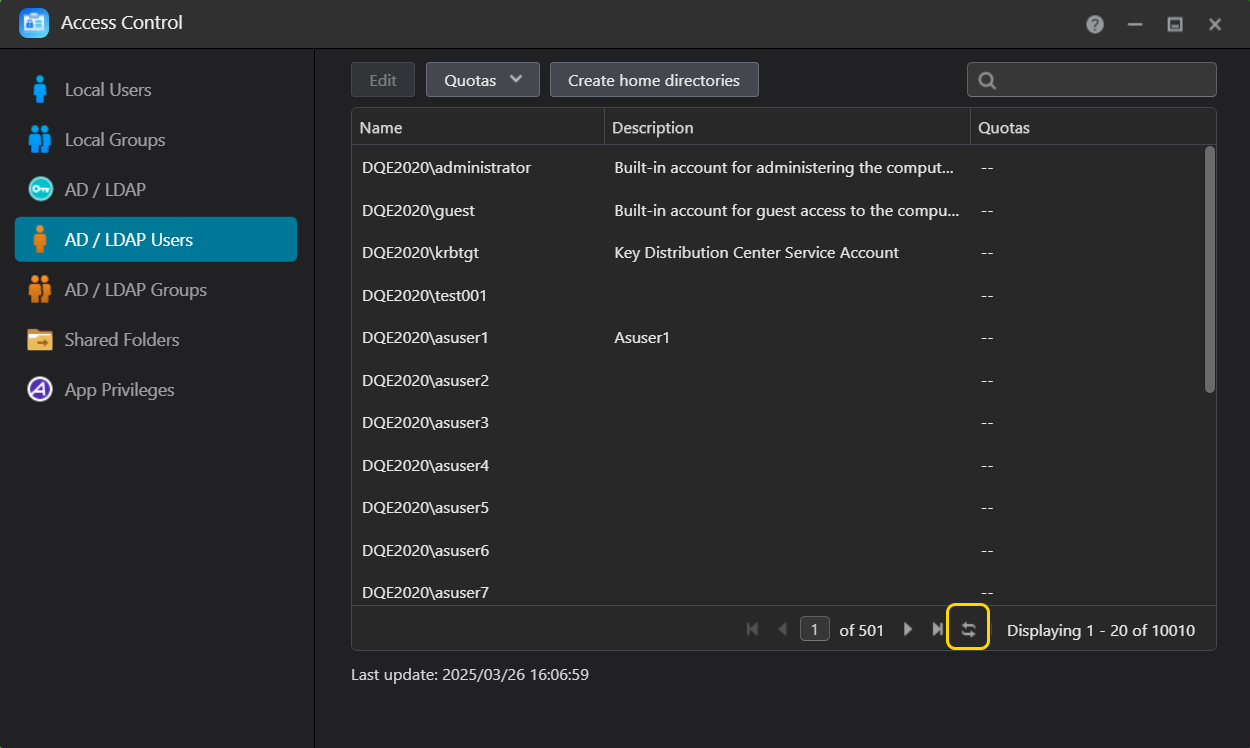Open the help question mark icon

(x=1095, y=24)
